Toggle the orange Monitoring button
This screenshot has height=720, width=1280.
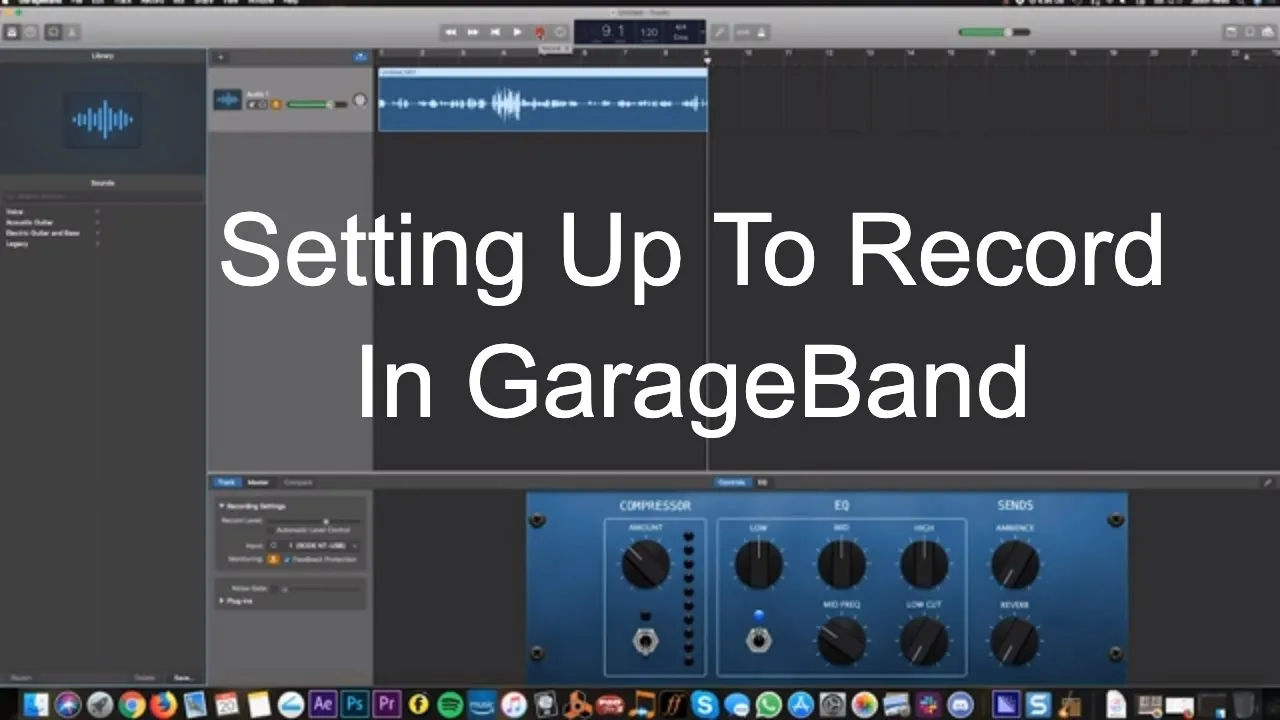point(273,559)
